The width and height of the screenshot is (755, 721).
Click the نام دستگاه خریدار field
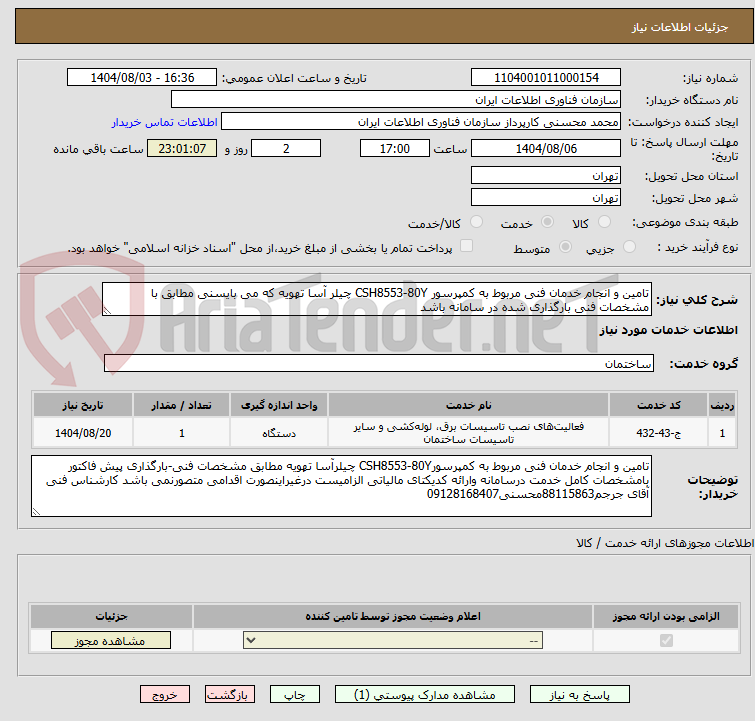click(x=396, y=100)
